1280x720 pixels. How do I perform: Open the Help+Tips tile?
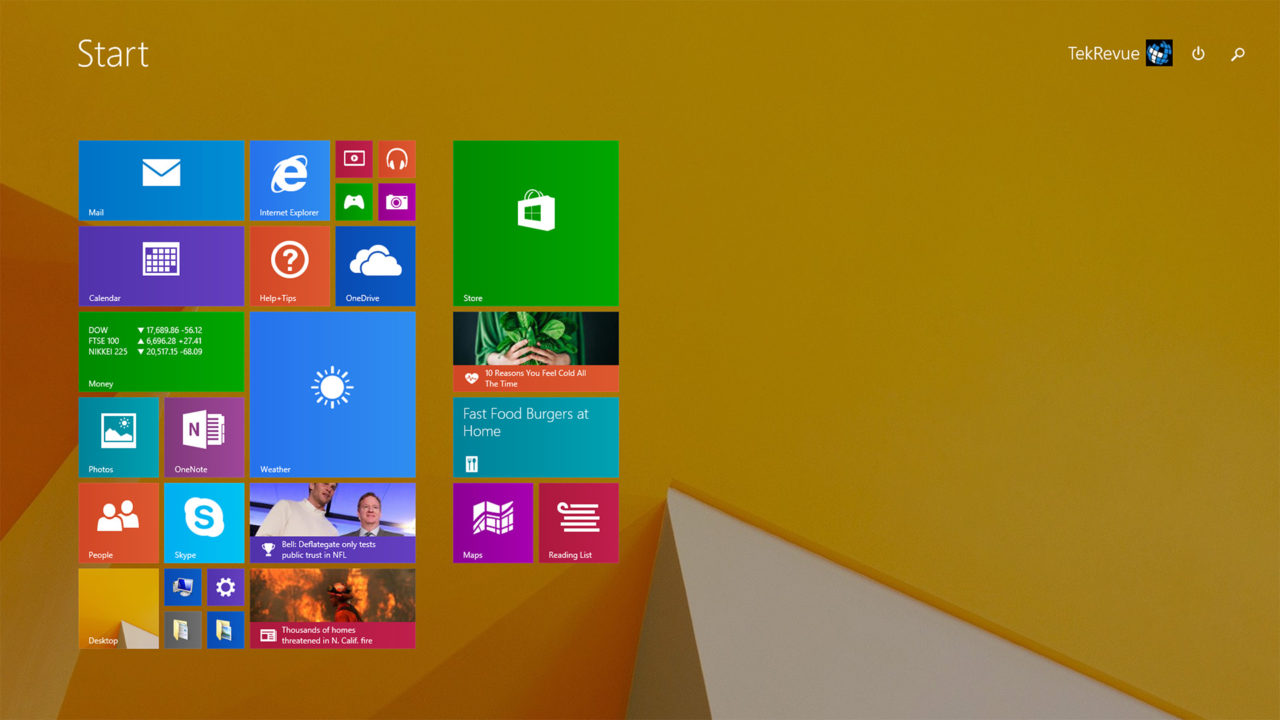(x=290, y=266)
